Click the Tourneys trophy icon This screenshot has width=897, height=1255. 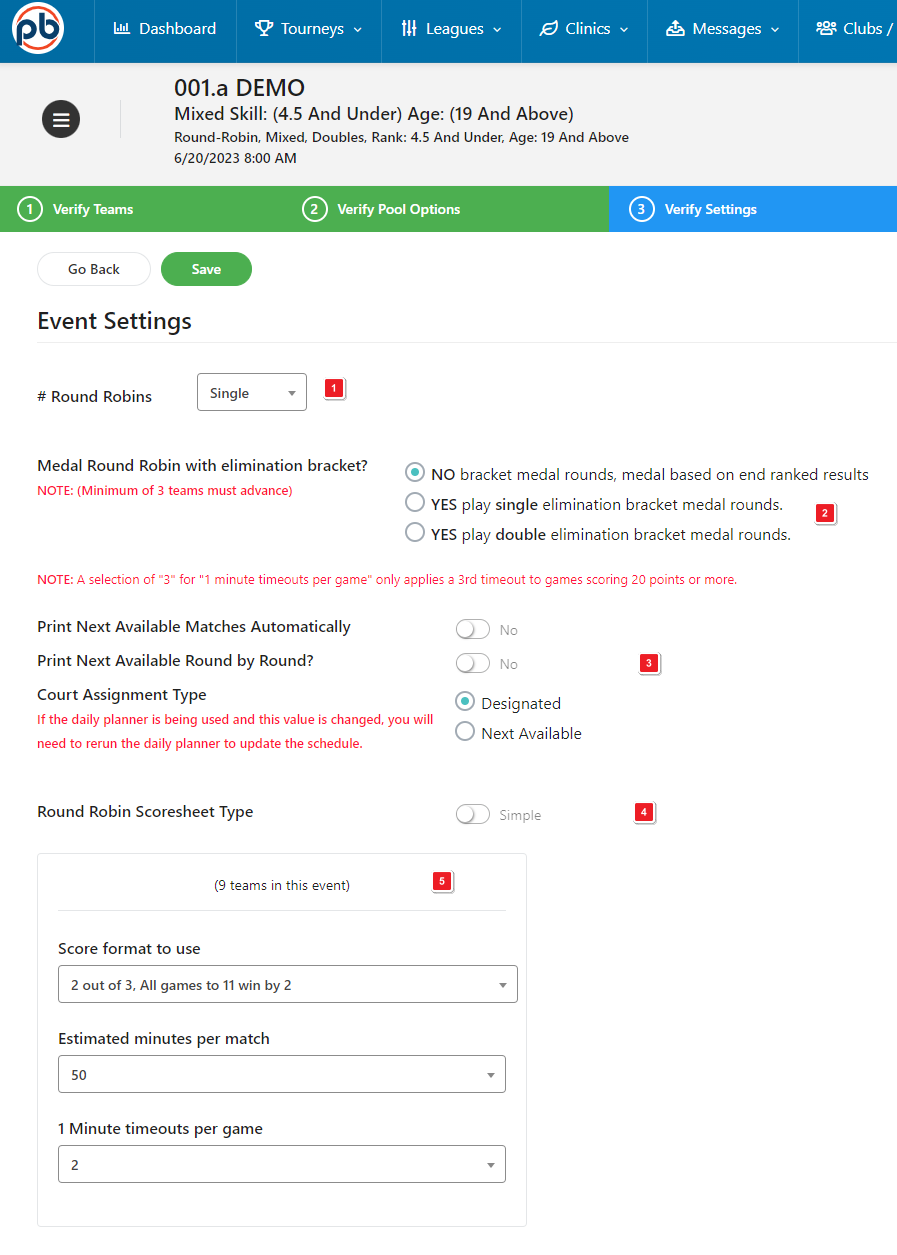[x=264, y=29]
